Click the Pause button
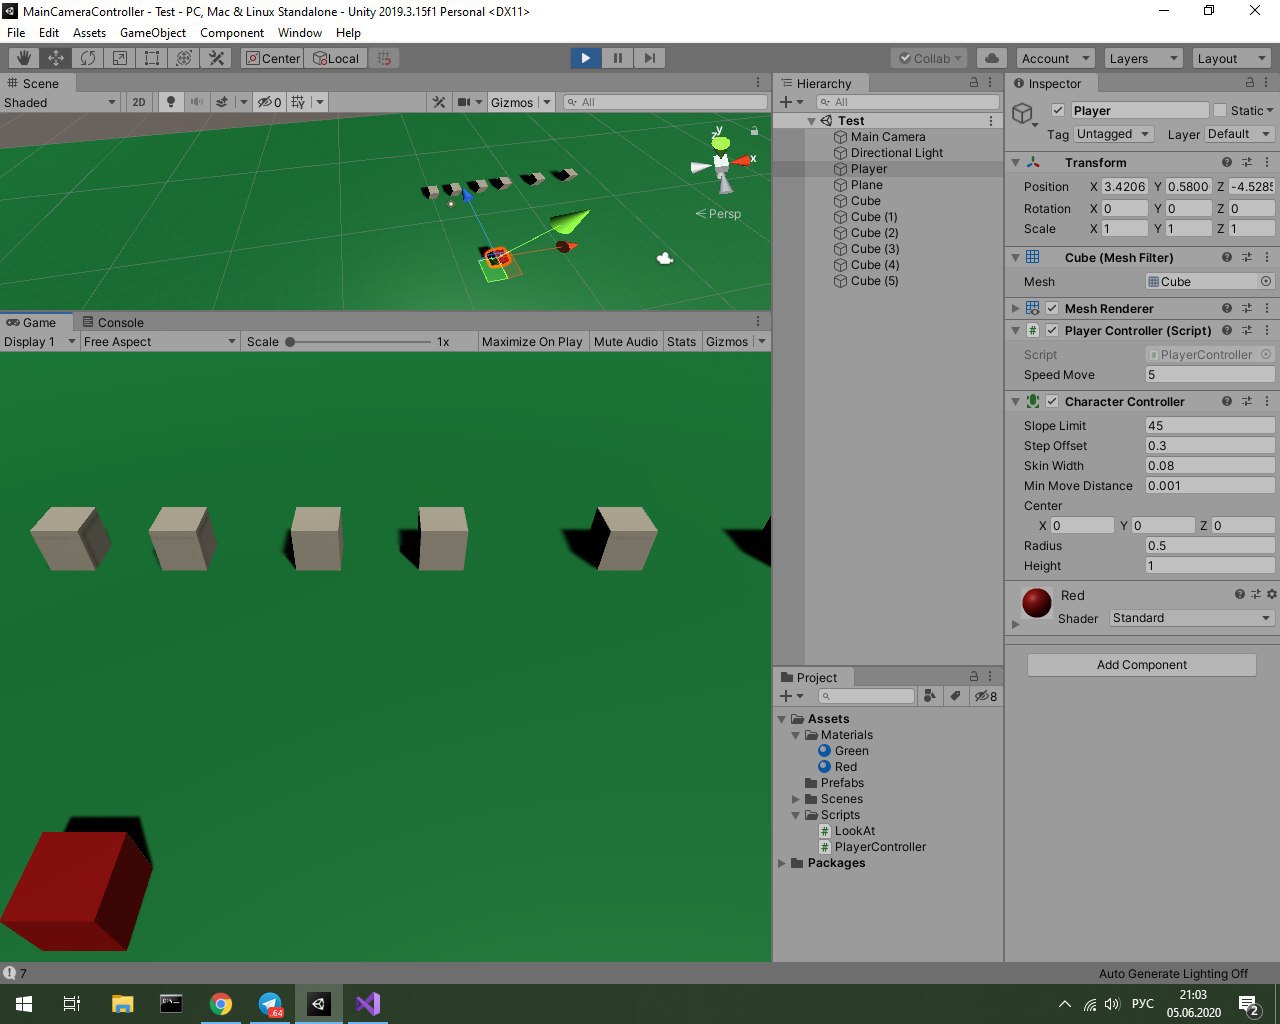Viewport: 1280px width, 1024px height. tap(618, 58)
